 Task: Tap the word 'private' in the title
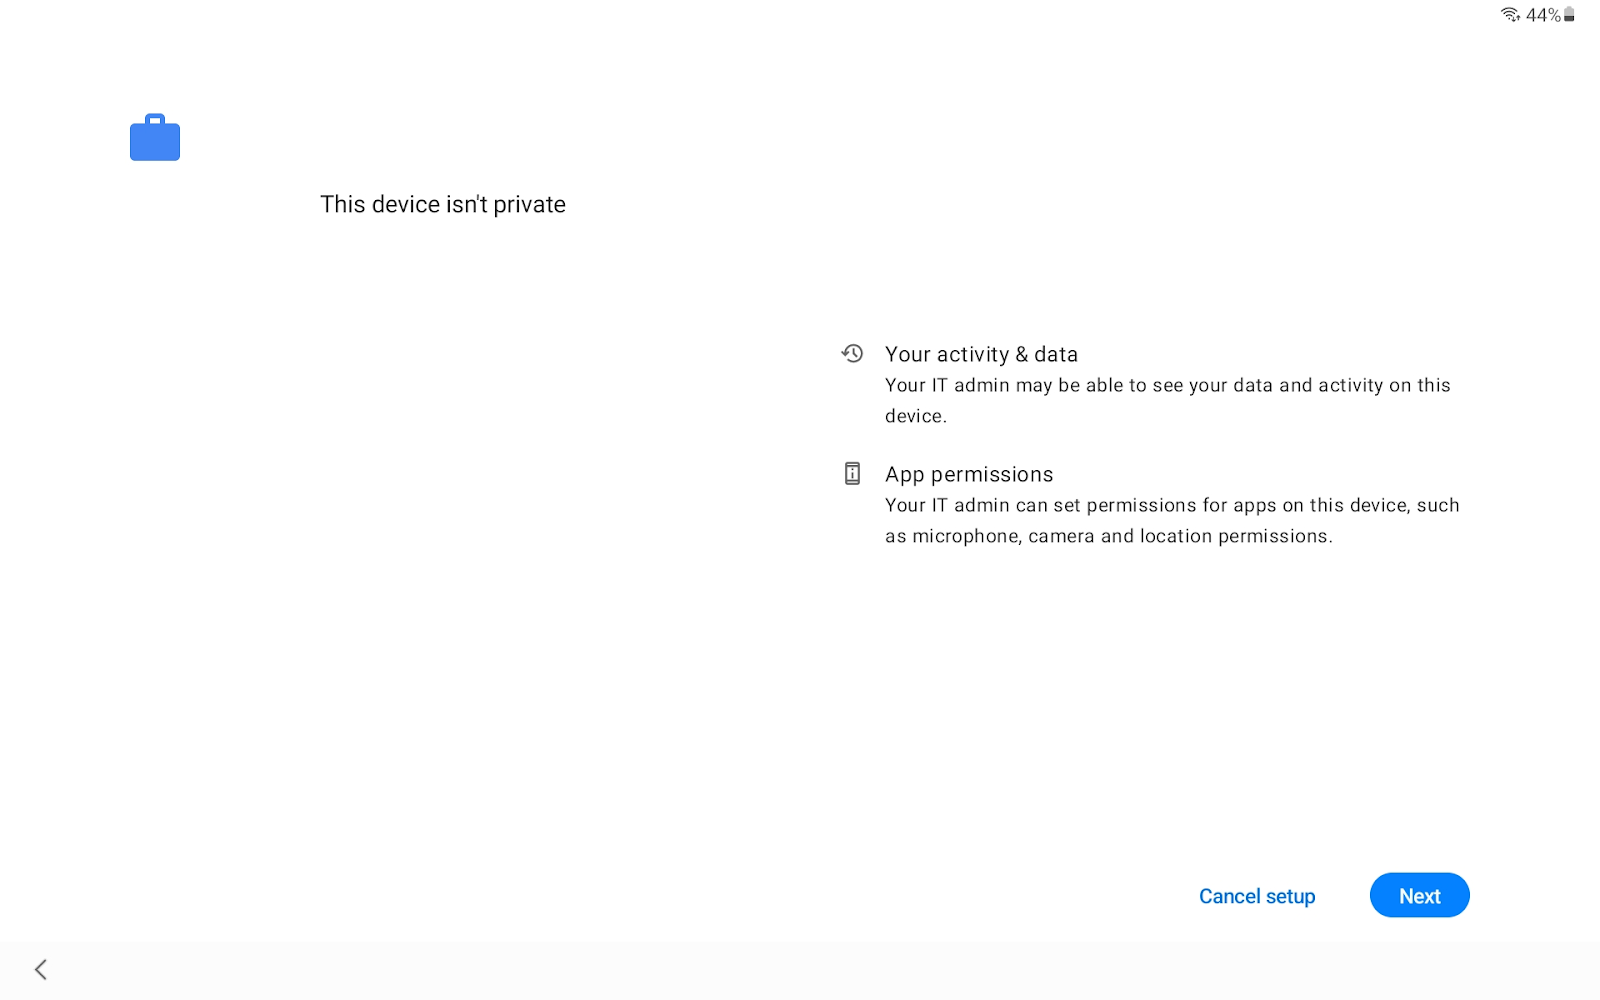[x=529, y=204]
